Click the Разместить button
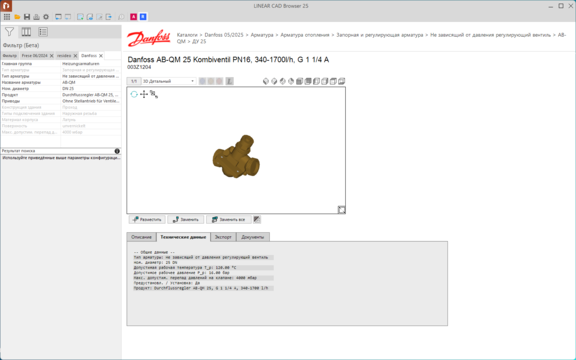Viewport: 576px width, 360px height. tap(147, 219)
